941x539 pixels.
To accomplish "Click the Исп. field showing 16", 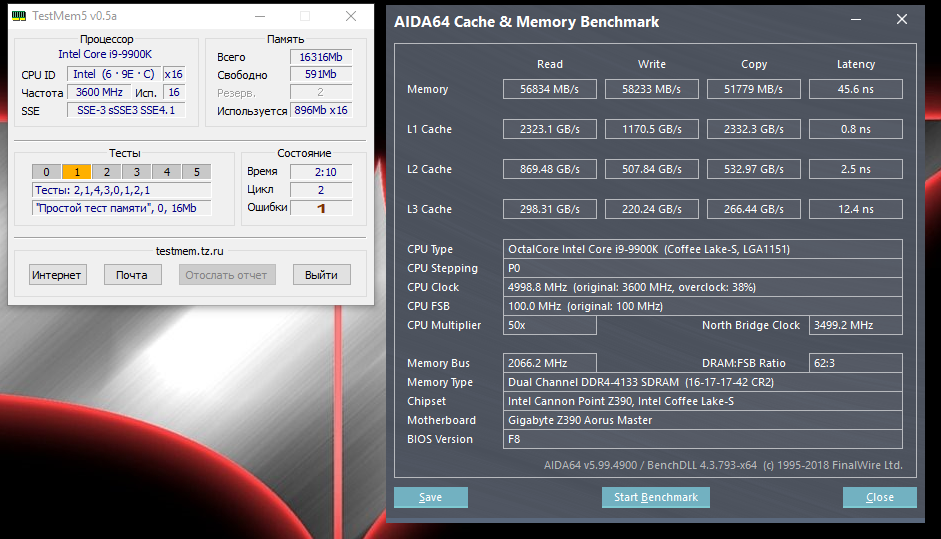I will (173, 92).
